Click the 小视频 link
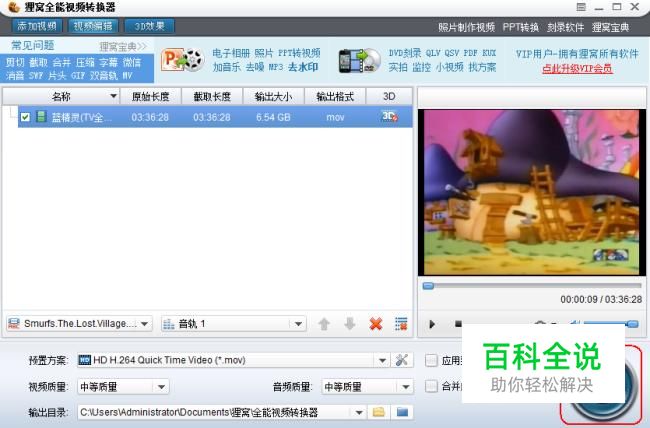 coord(449,67)
